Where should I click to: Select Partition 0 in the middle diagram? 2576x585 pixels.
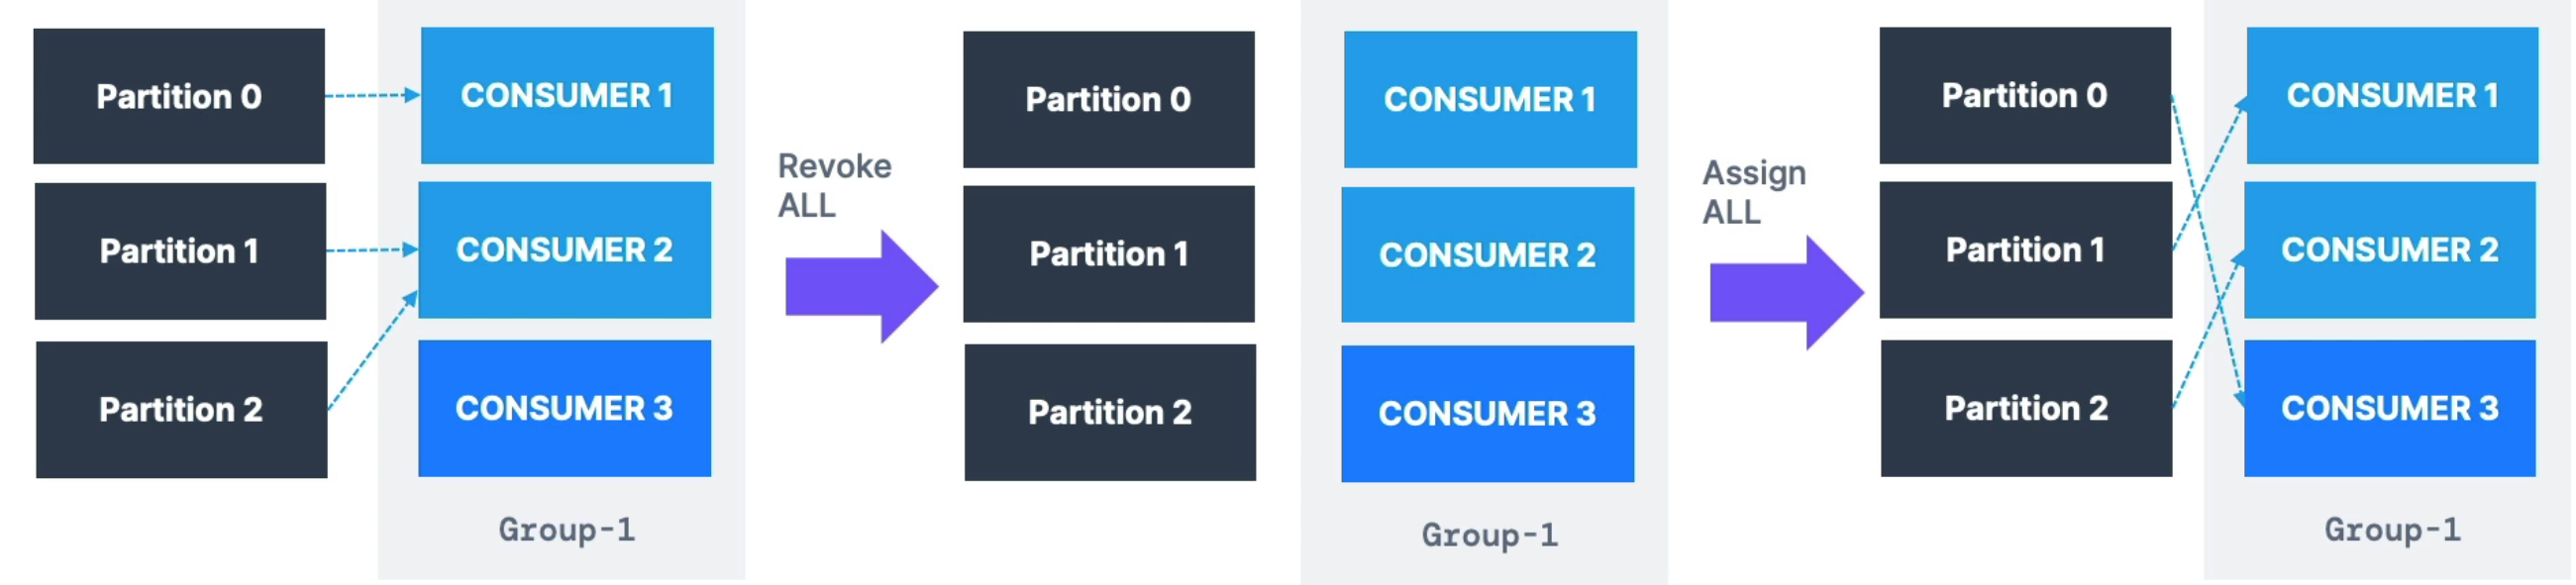(x=1109, y=99)
